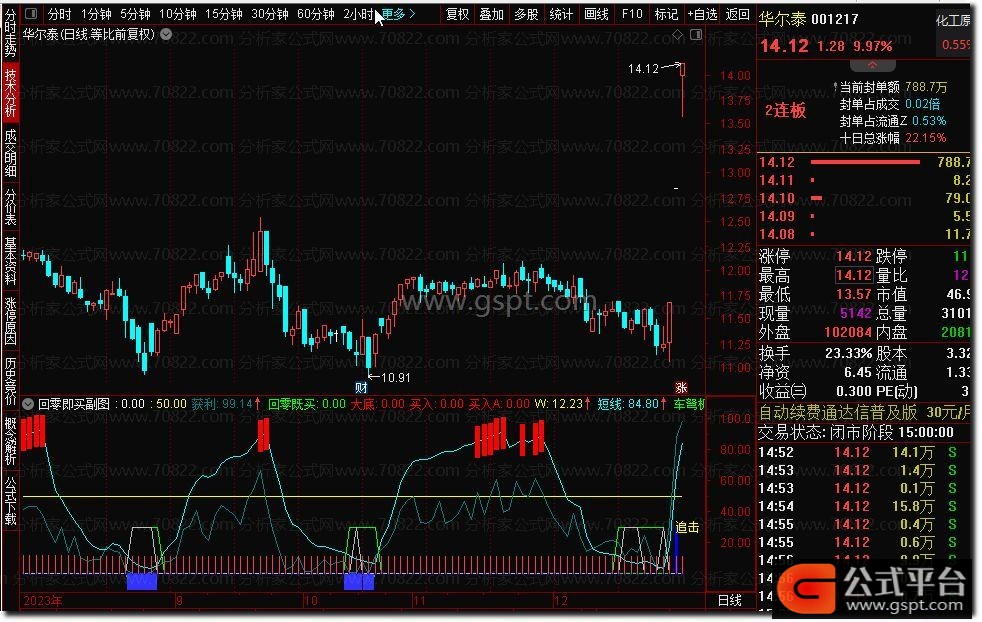982x622 pixels.
Task: Open the 回零即买副图 indicator dropdown arrow
Action: point(28,405)
